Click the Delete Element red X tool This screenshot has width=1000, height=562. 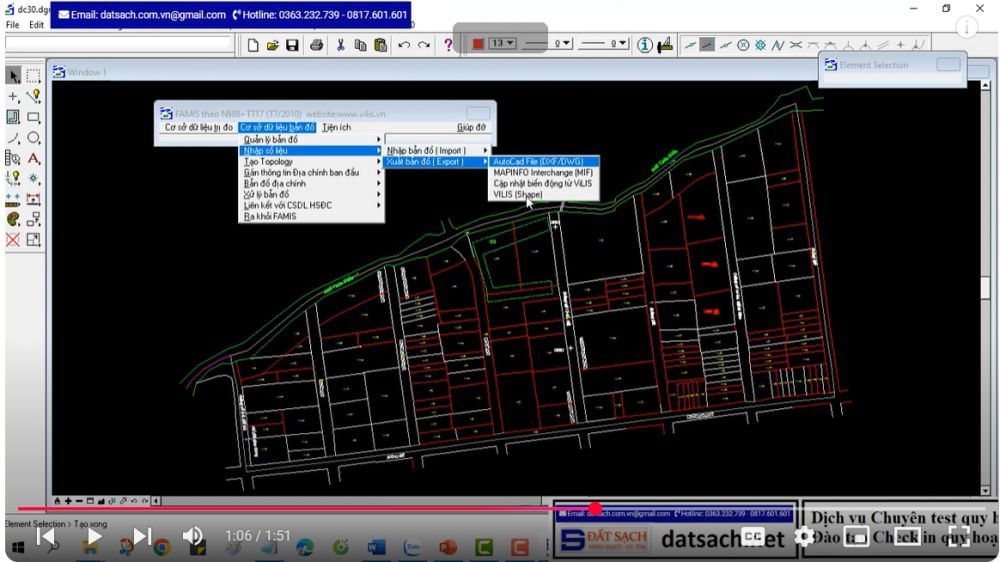tap(13, 240)
